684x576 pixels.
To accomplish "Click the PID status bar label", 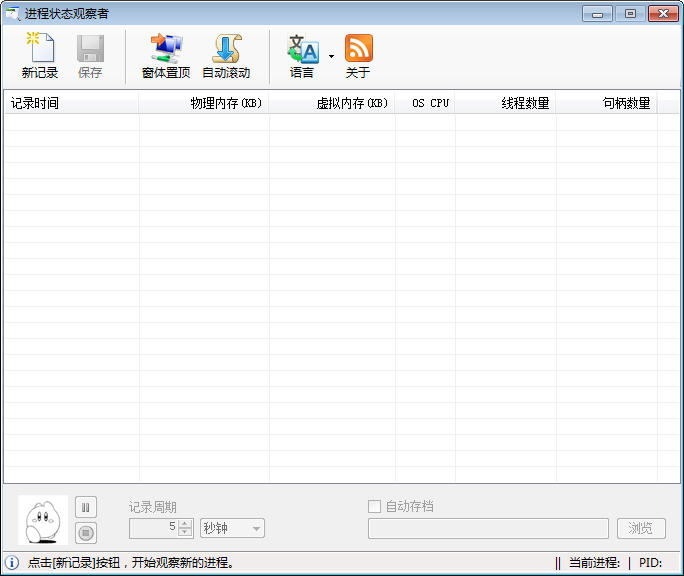I will coord(650,563).
